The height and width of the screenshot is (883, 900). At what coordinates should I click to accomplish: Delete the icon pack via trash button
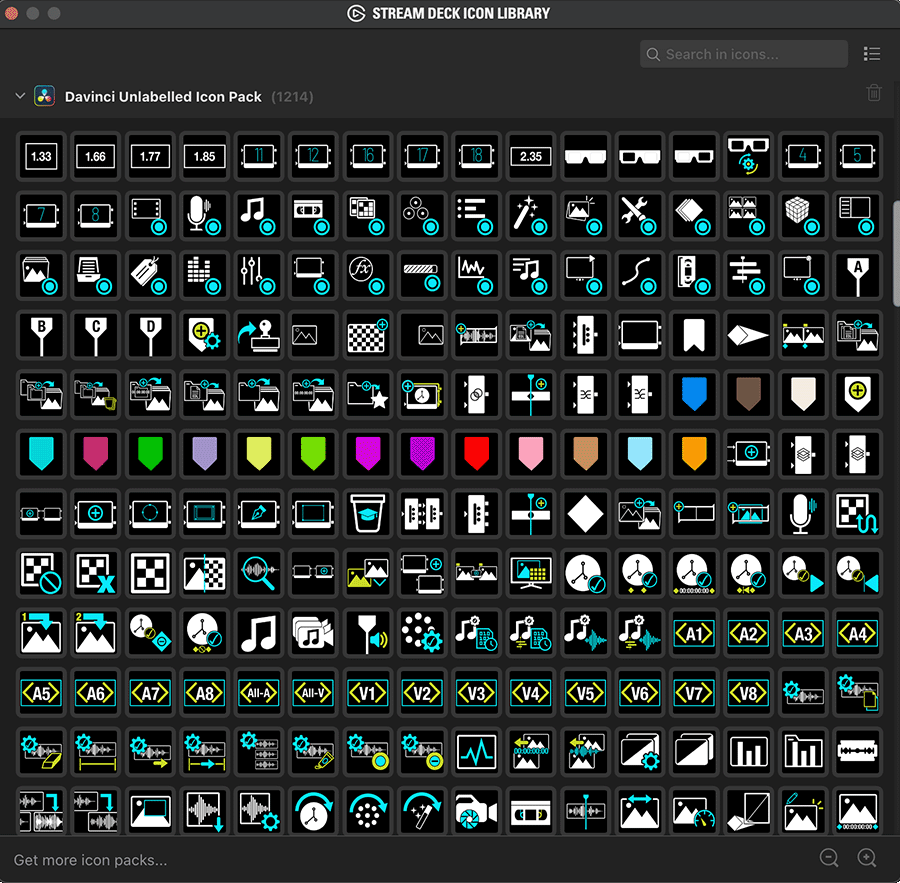coord(874,92)
